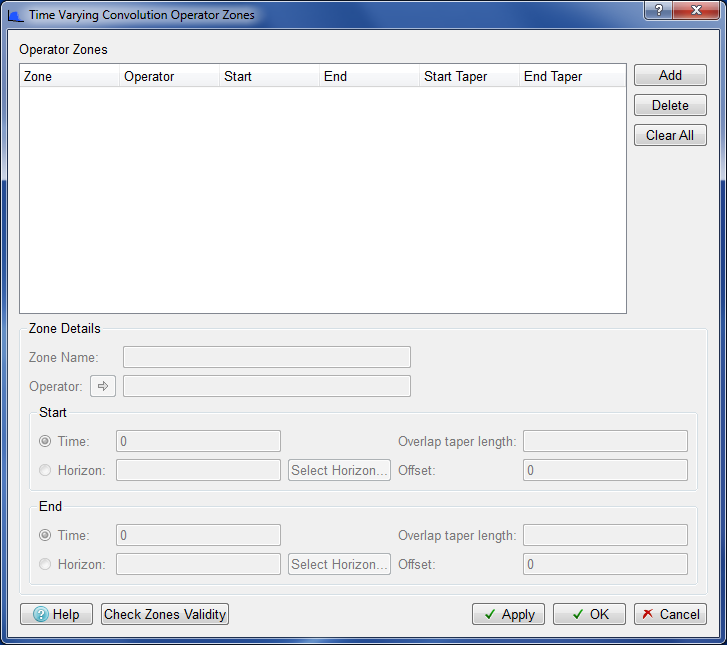The height and width of the screenshot is (645, 727).
Task: Click the Start column header
Action: pos(269,76)
